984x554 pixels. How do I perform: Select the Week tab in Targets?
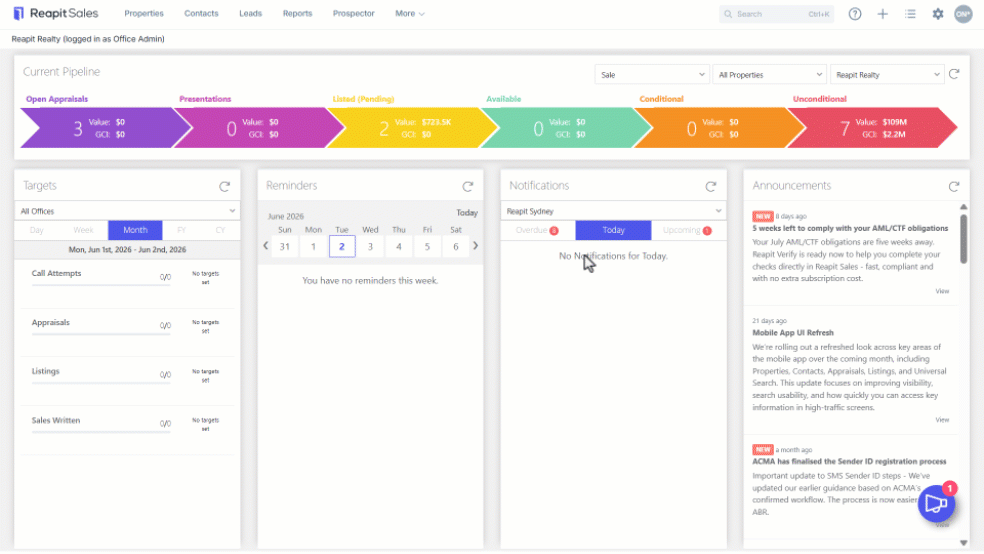tap(83, 230)
